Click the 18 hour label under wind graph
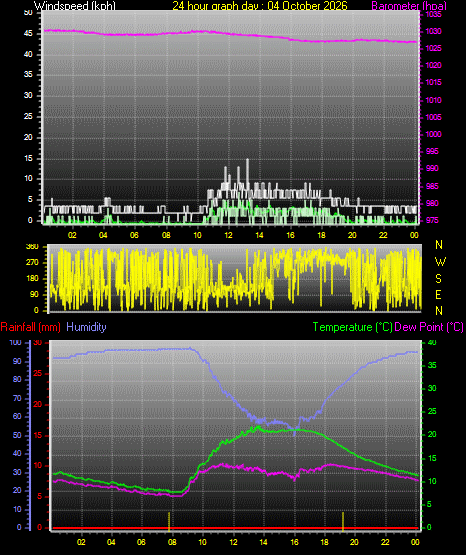Screen dimensions: 466x555 (321, 235)
